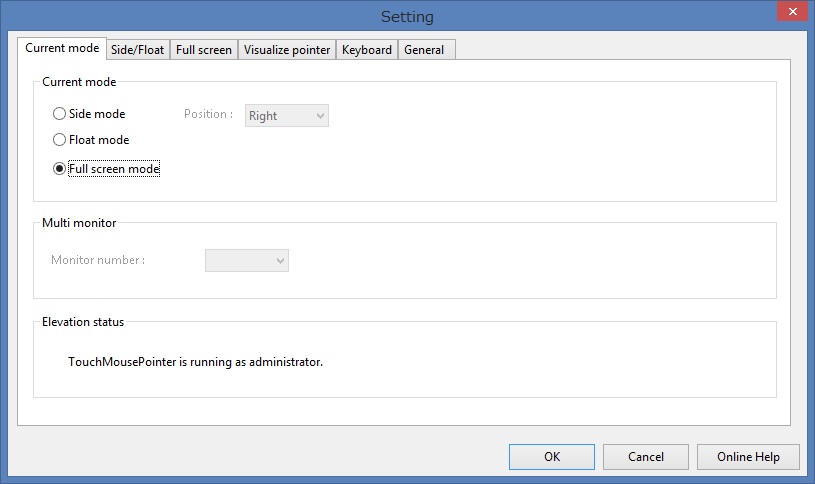This screenshot has width=815, height=484.
Task: Click the Cancel button
Action: [646, 457]
